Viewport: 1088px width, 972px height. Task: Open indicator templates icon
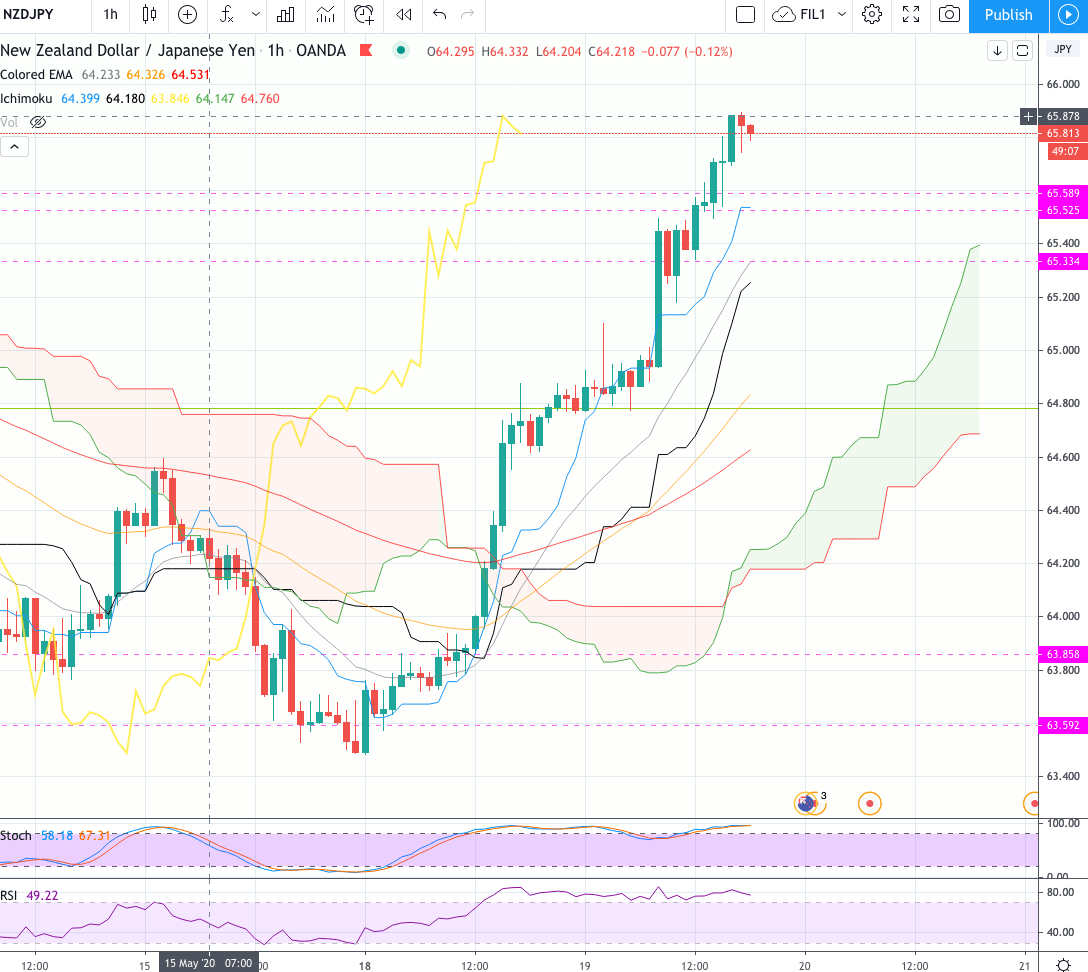pos(325,15)
